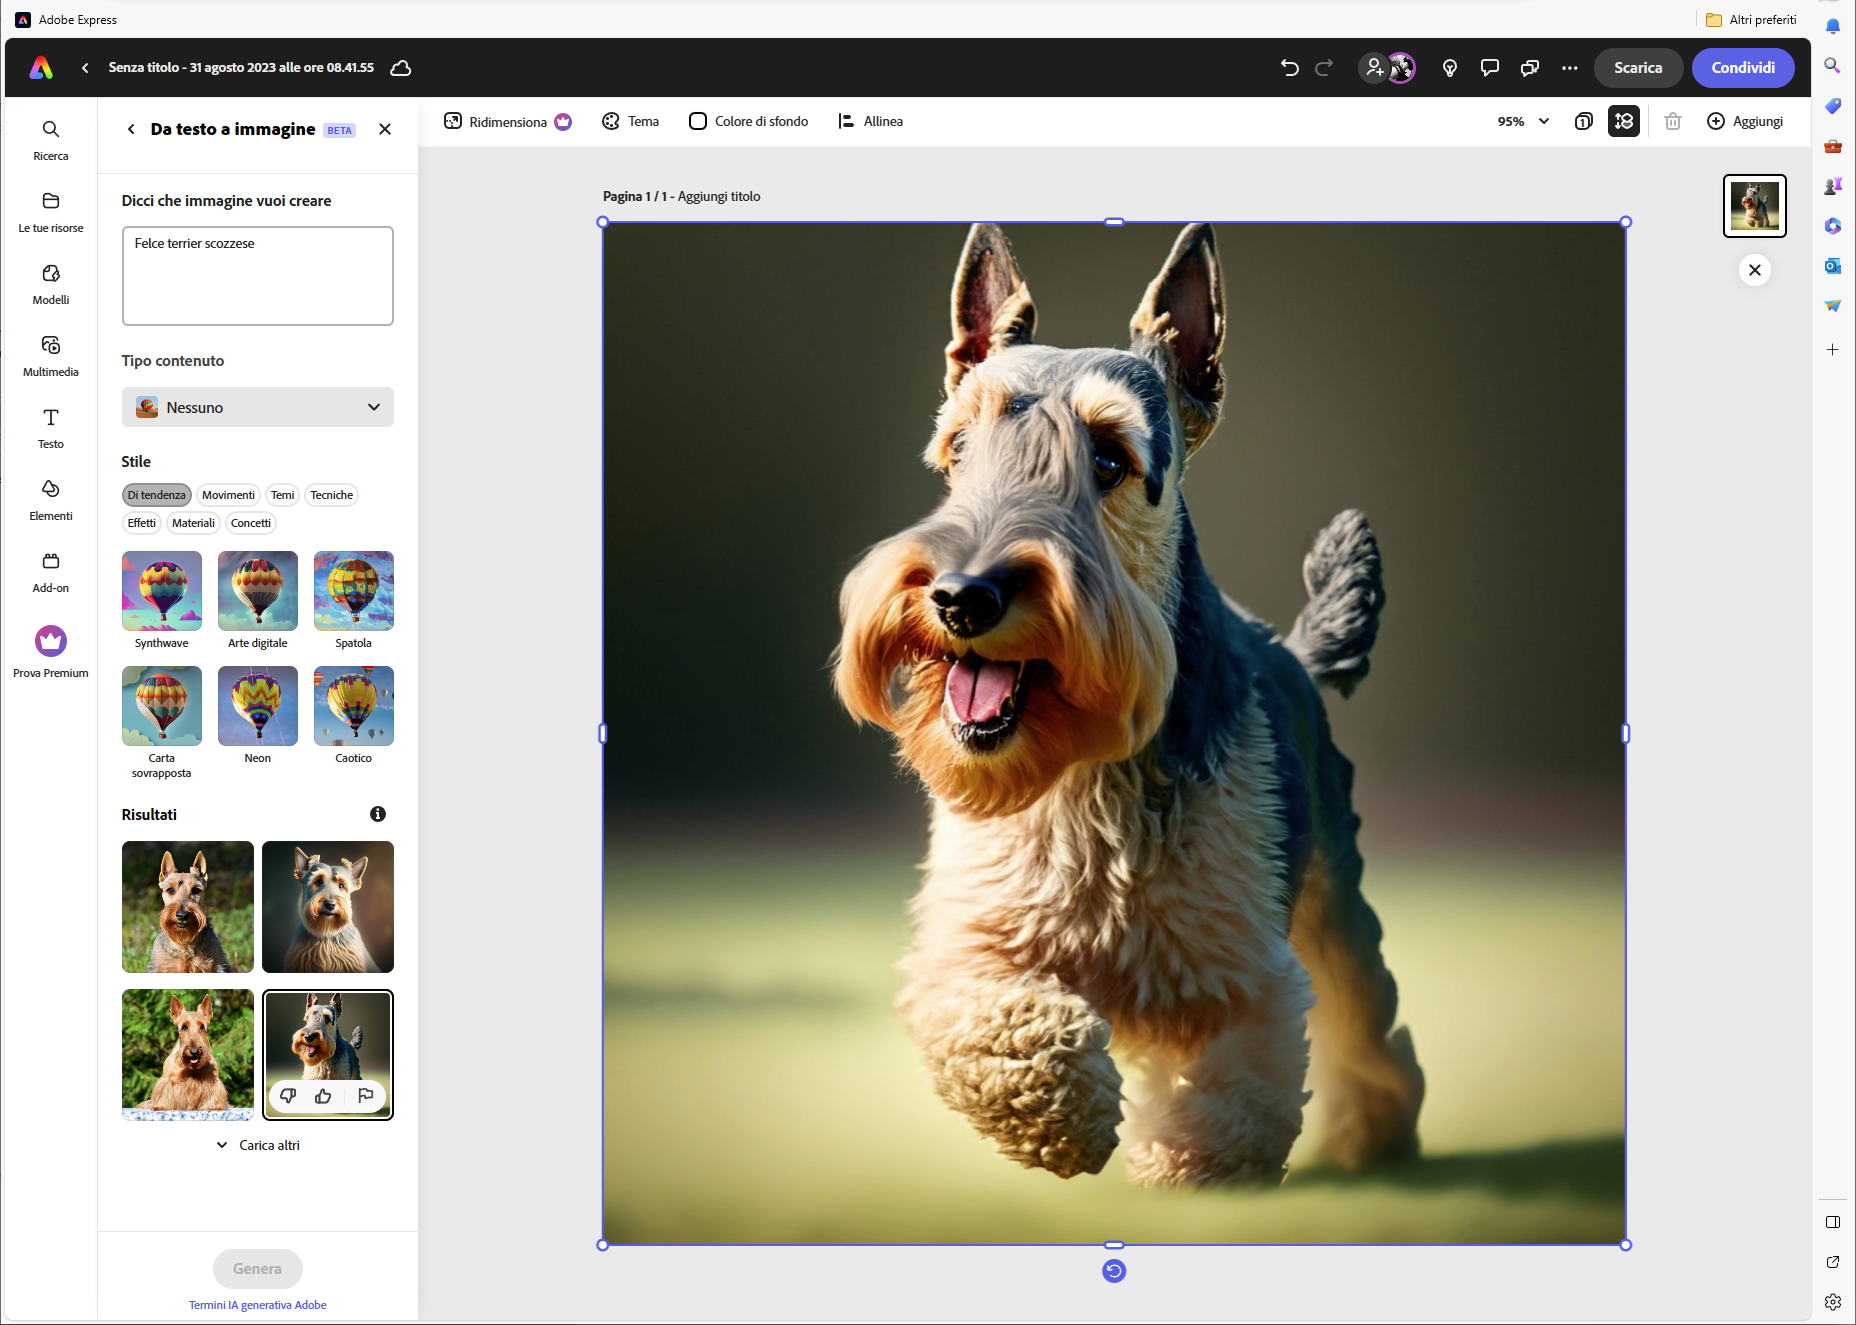The image size is (1856, 1325).
Task: Open the Tipo contenuto Nessuno dropdown
Action: pyautogui.click(x=258, y=407)
